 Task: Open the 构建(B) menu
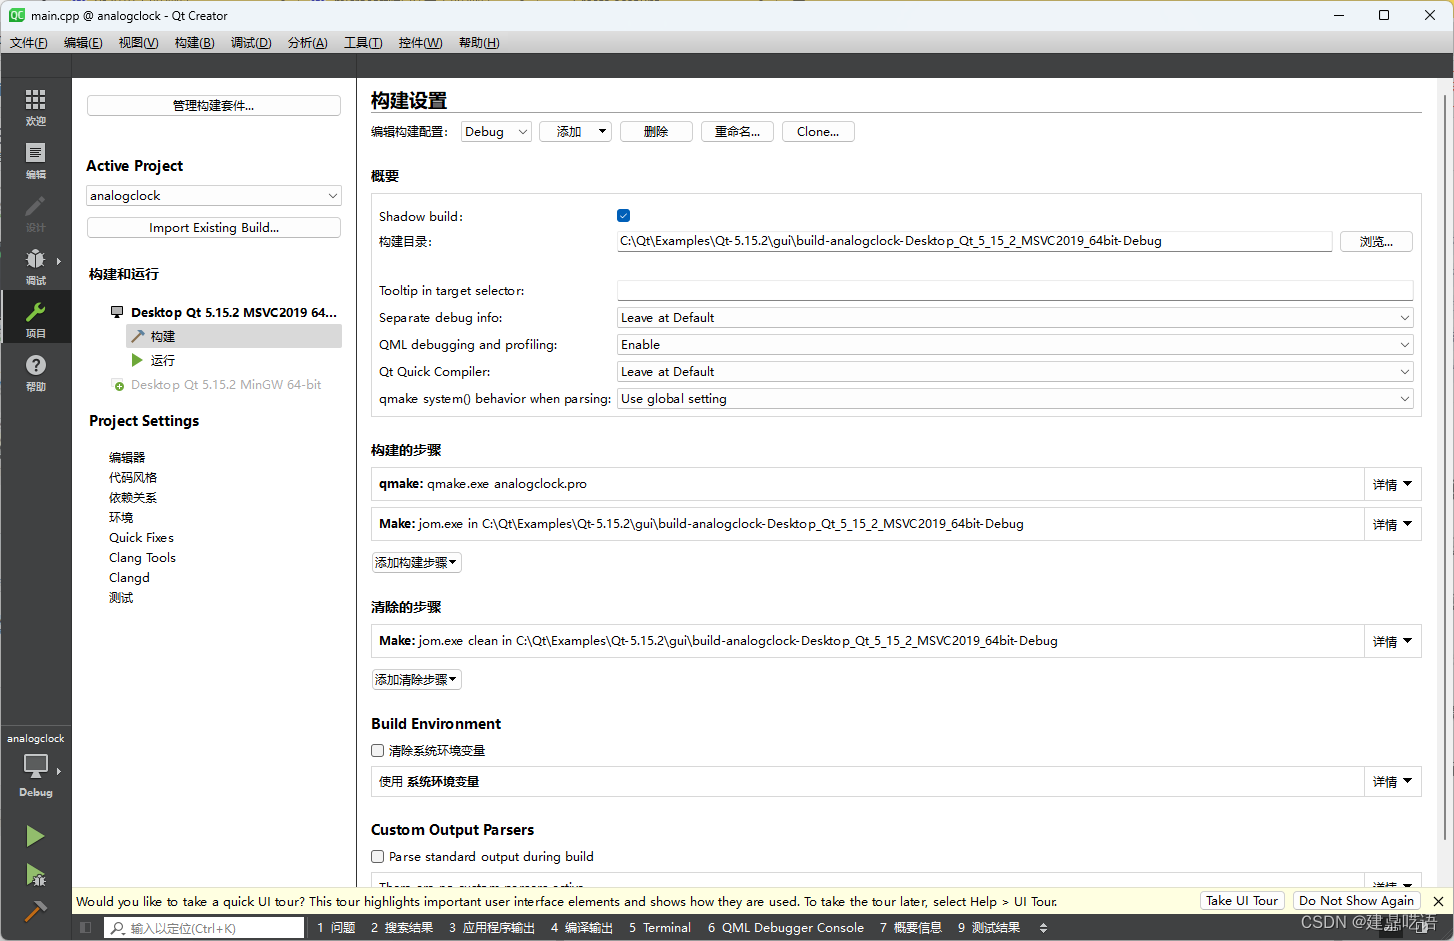[194, 42]
